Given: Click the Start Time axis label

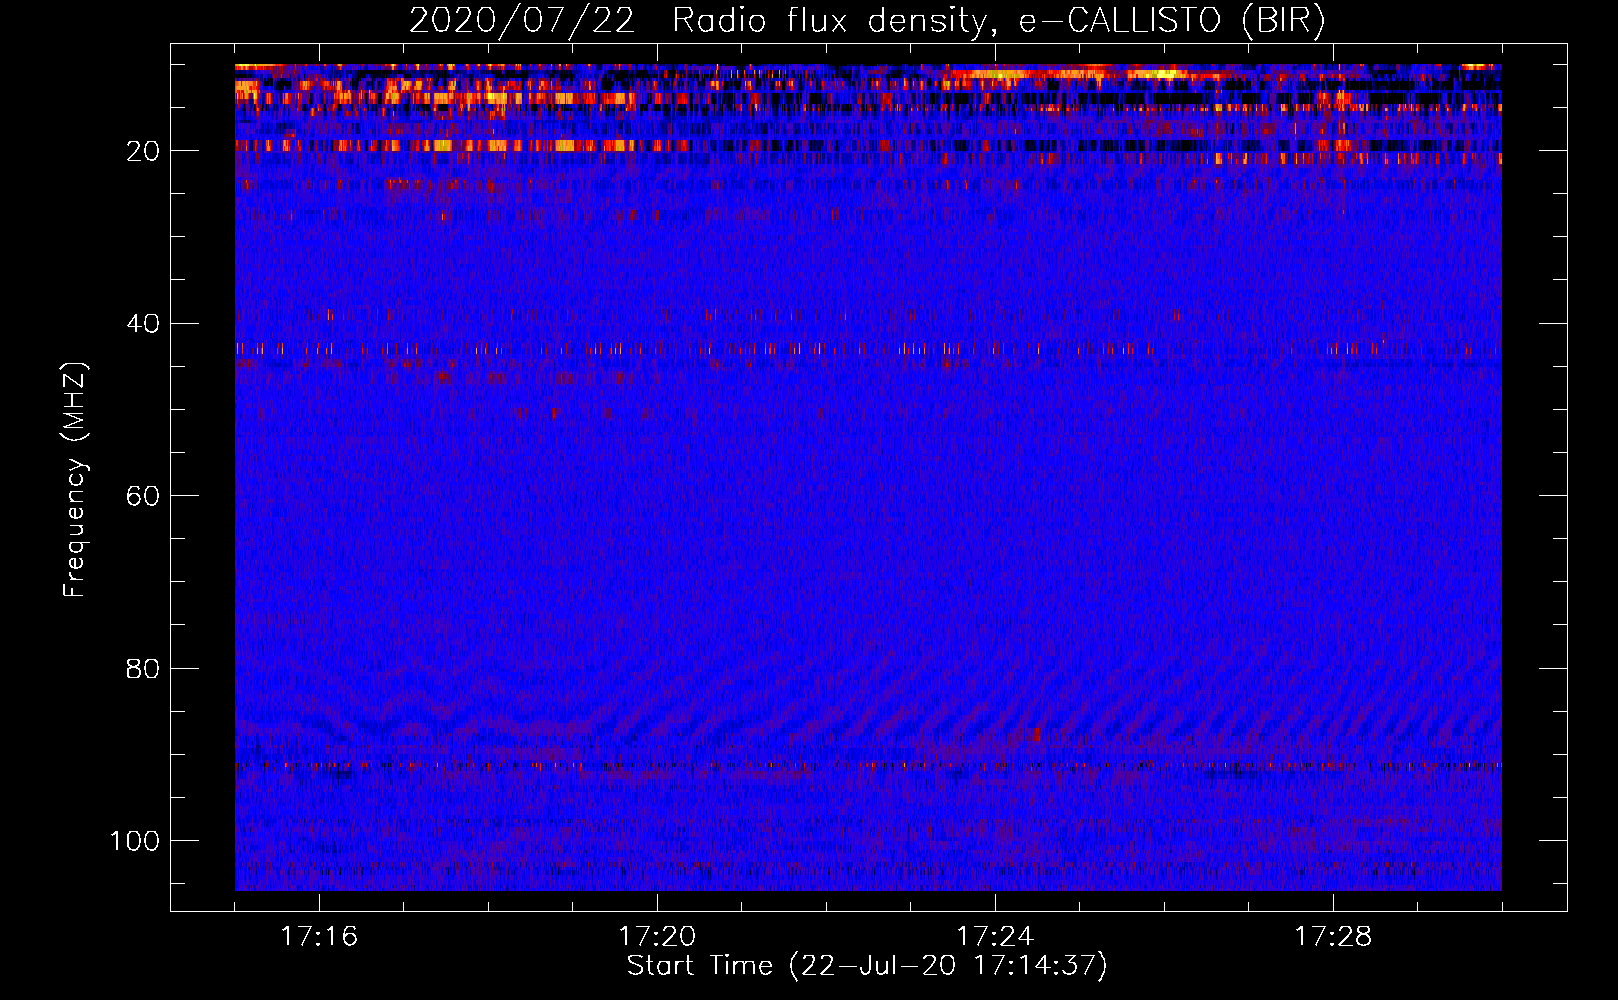Looking at the screenshot, I should coord(867,966).
